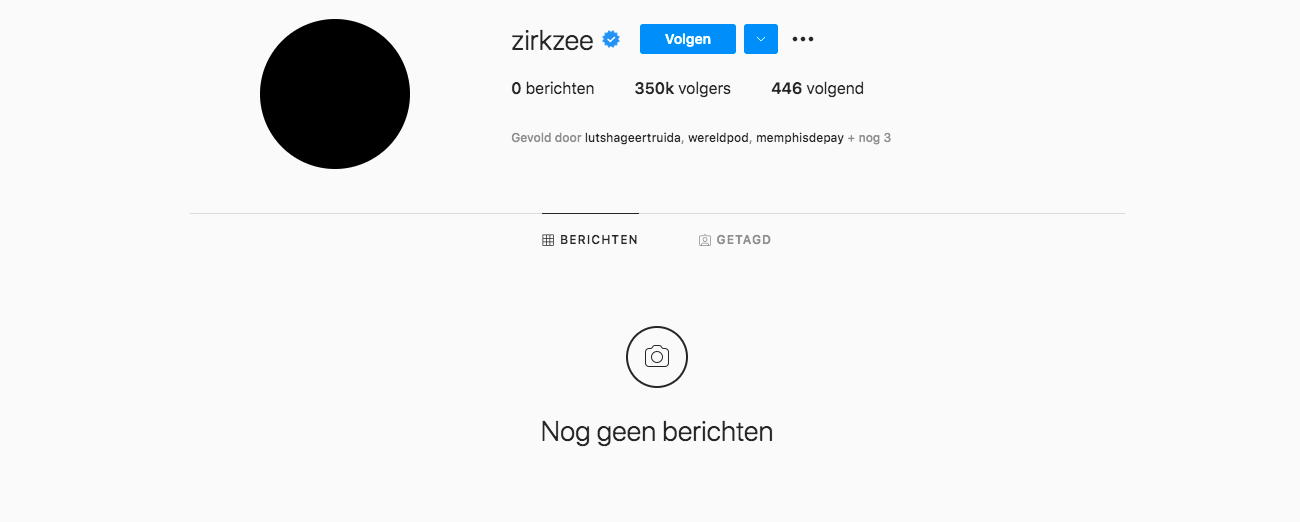
Task: Show more followers via '+ nog 3'
Action: coord(869,138)
